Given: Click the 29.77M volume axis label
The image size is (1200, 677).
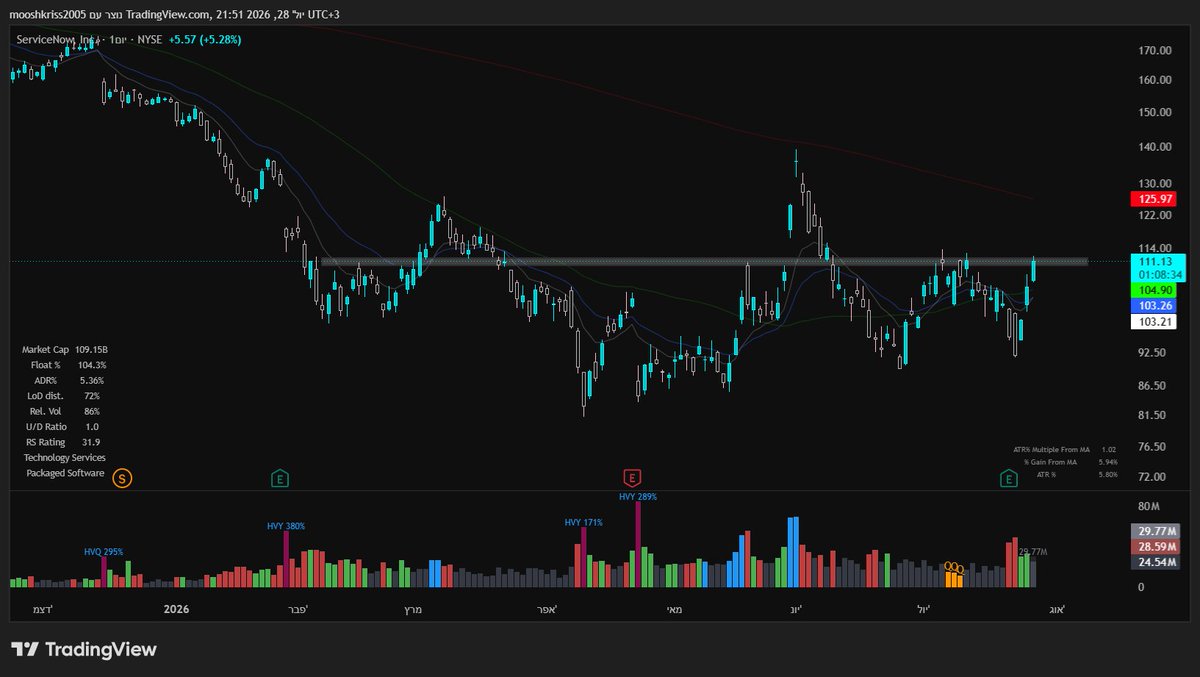Looking at the screenshot, I should [1154, 531].
